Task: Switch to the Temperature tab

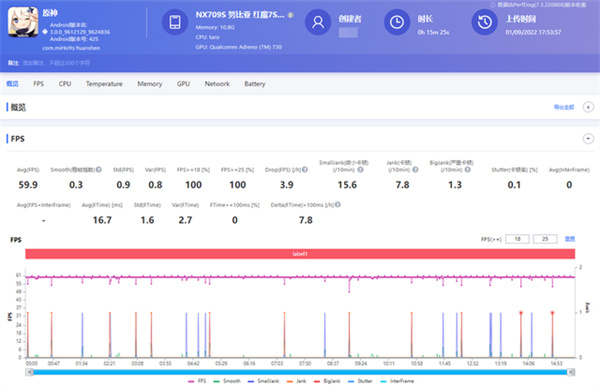Action: [104, 84]
